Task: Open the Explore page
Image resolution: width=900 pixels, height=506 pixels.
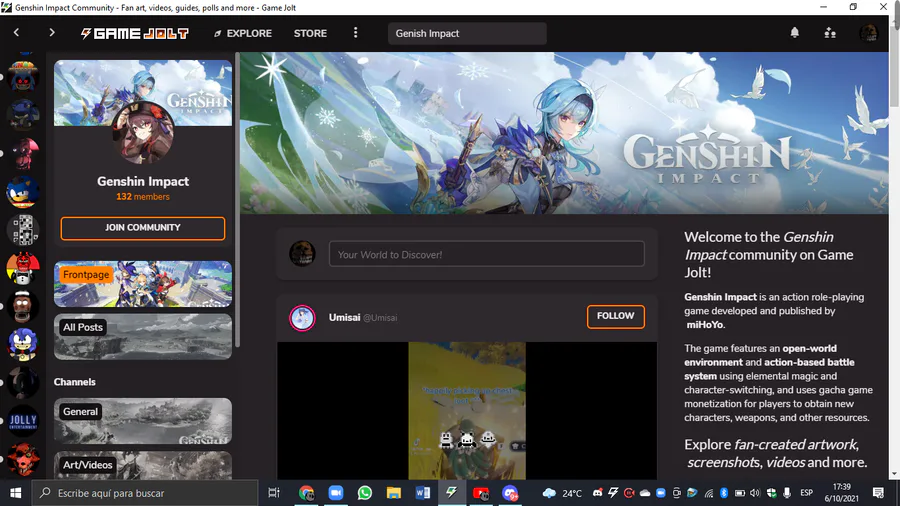Action: pos(243,33)
